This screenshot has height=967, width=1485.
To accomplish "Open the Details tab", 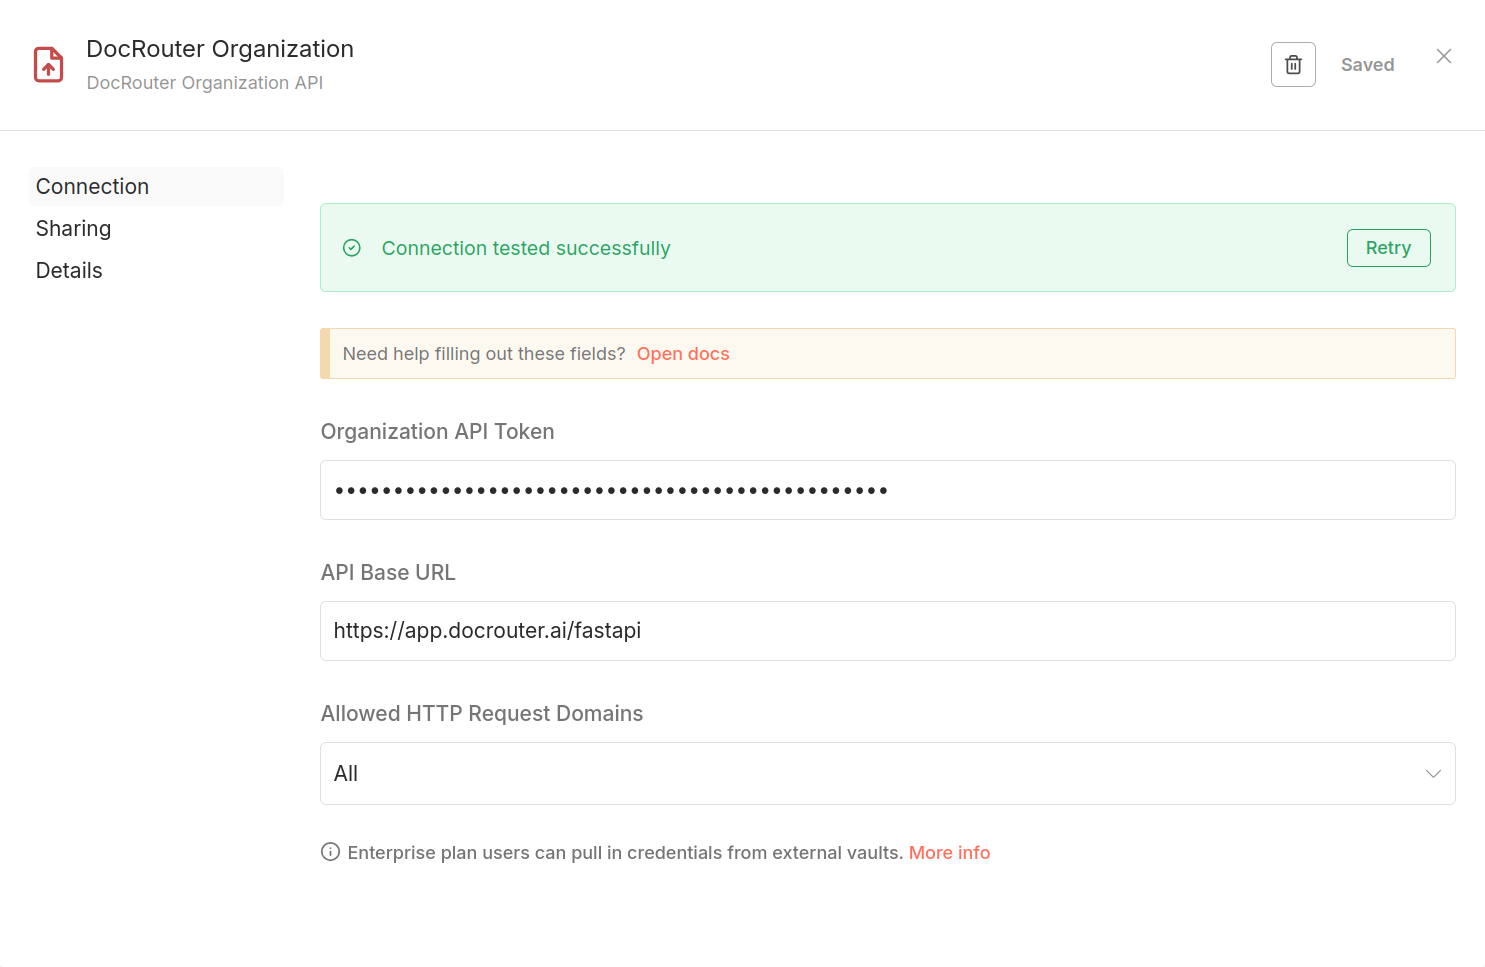I will (x=68, y=270).
